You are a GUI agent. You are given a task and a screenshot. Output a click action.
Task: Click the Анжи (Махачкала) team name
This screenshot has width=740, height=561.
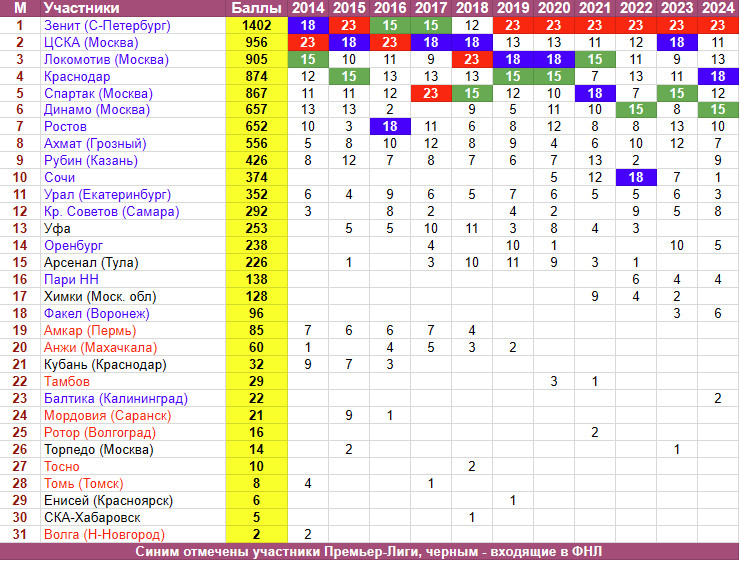click(100, 347)
